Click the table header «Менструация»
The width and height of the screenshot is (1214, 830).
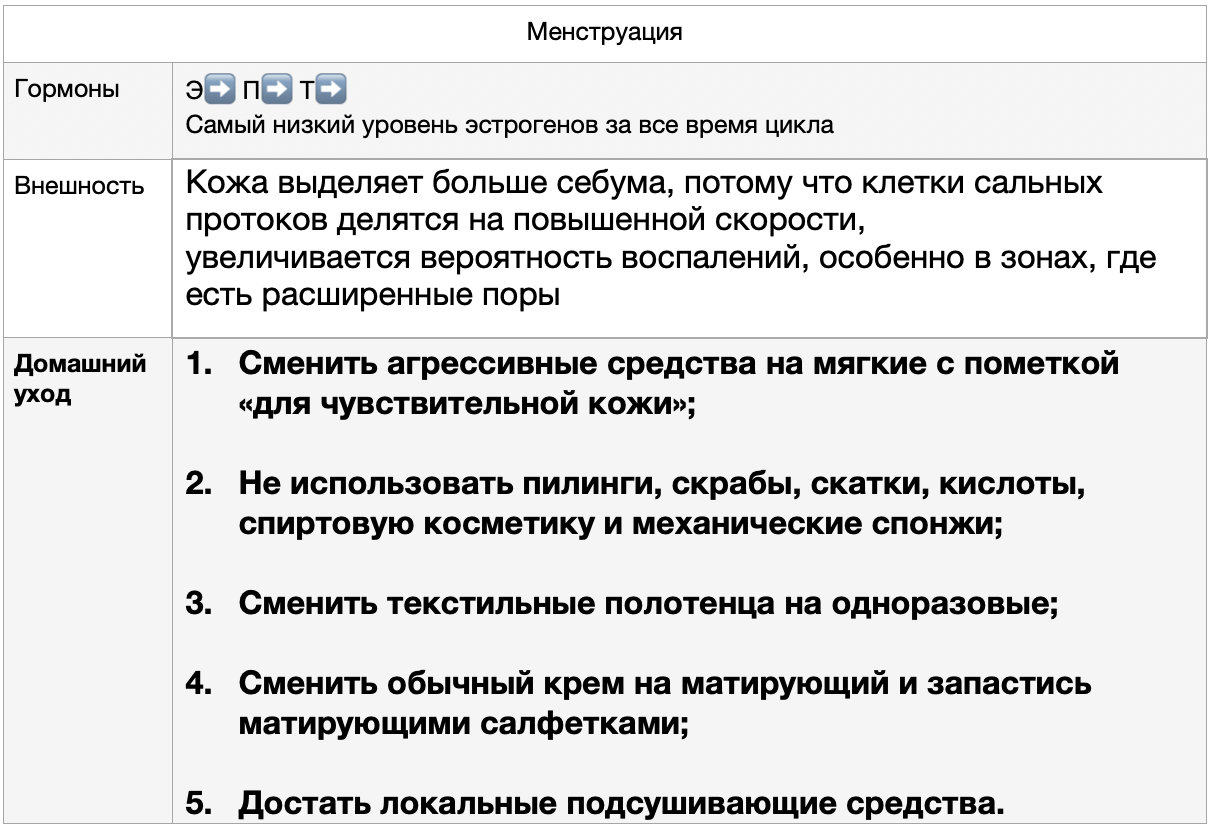604,33
